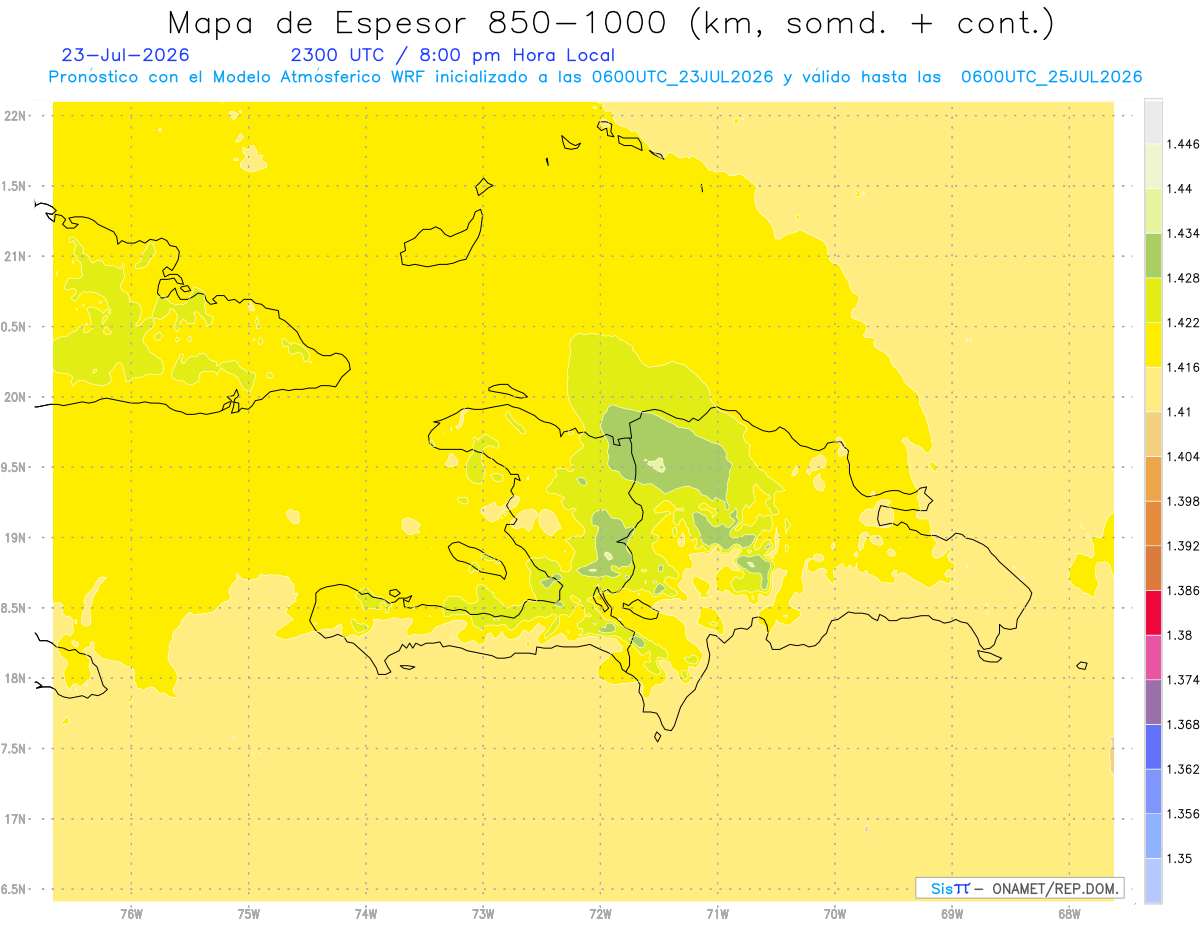Click the legend value '1.44'

(1179, 189)
